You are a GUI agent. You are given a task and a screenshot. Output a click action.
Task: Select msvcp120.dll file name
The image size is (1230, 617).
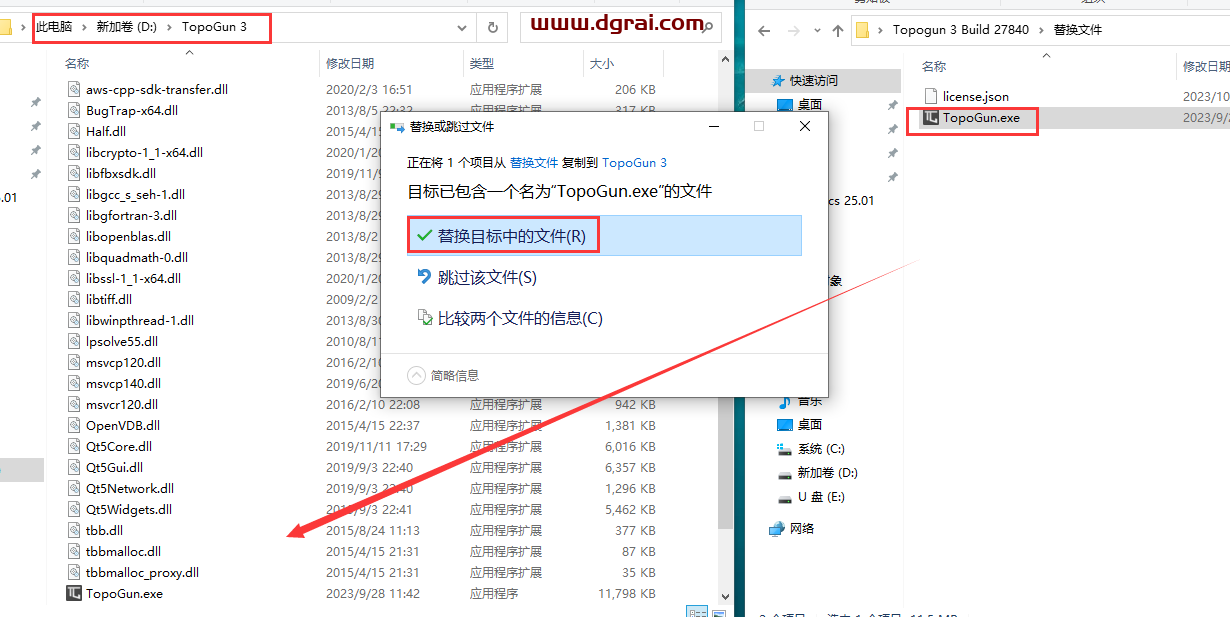123,362
